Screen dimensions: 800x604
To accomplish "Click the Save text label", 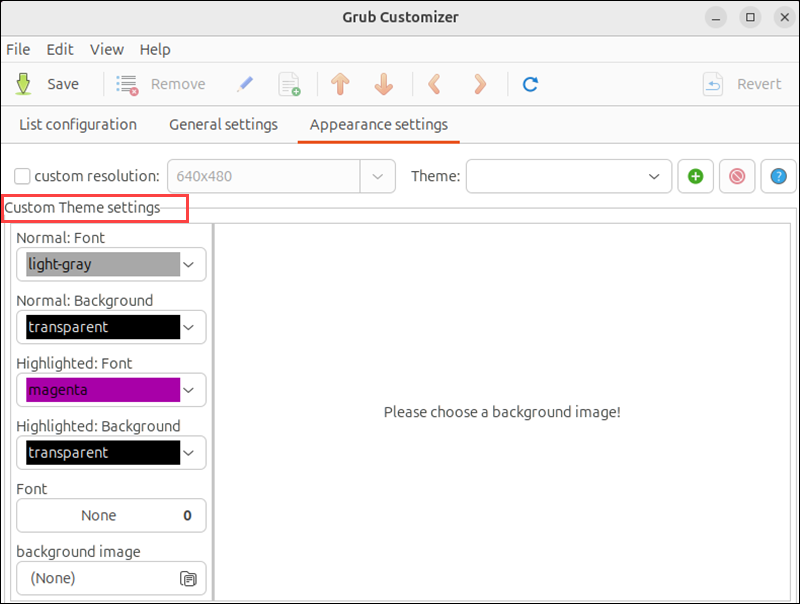I will point(63,84).
